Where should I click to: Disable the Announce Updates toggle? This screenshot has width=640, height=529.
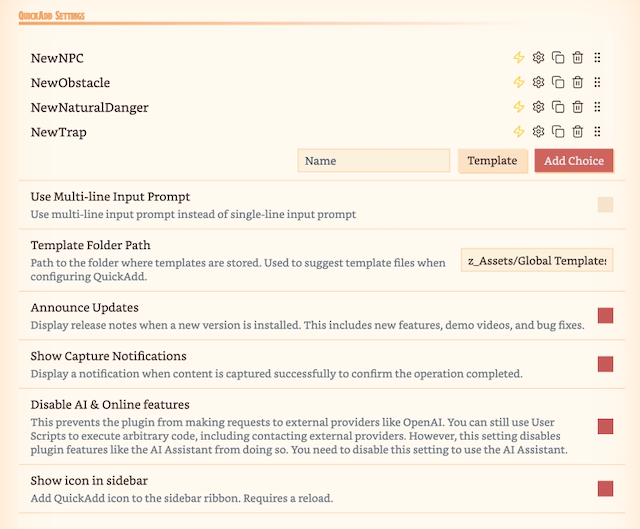(x=605, y=316)
